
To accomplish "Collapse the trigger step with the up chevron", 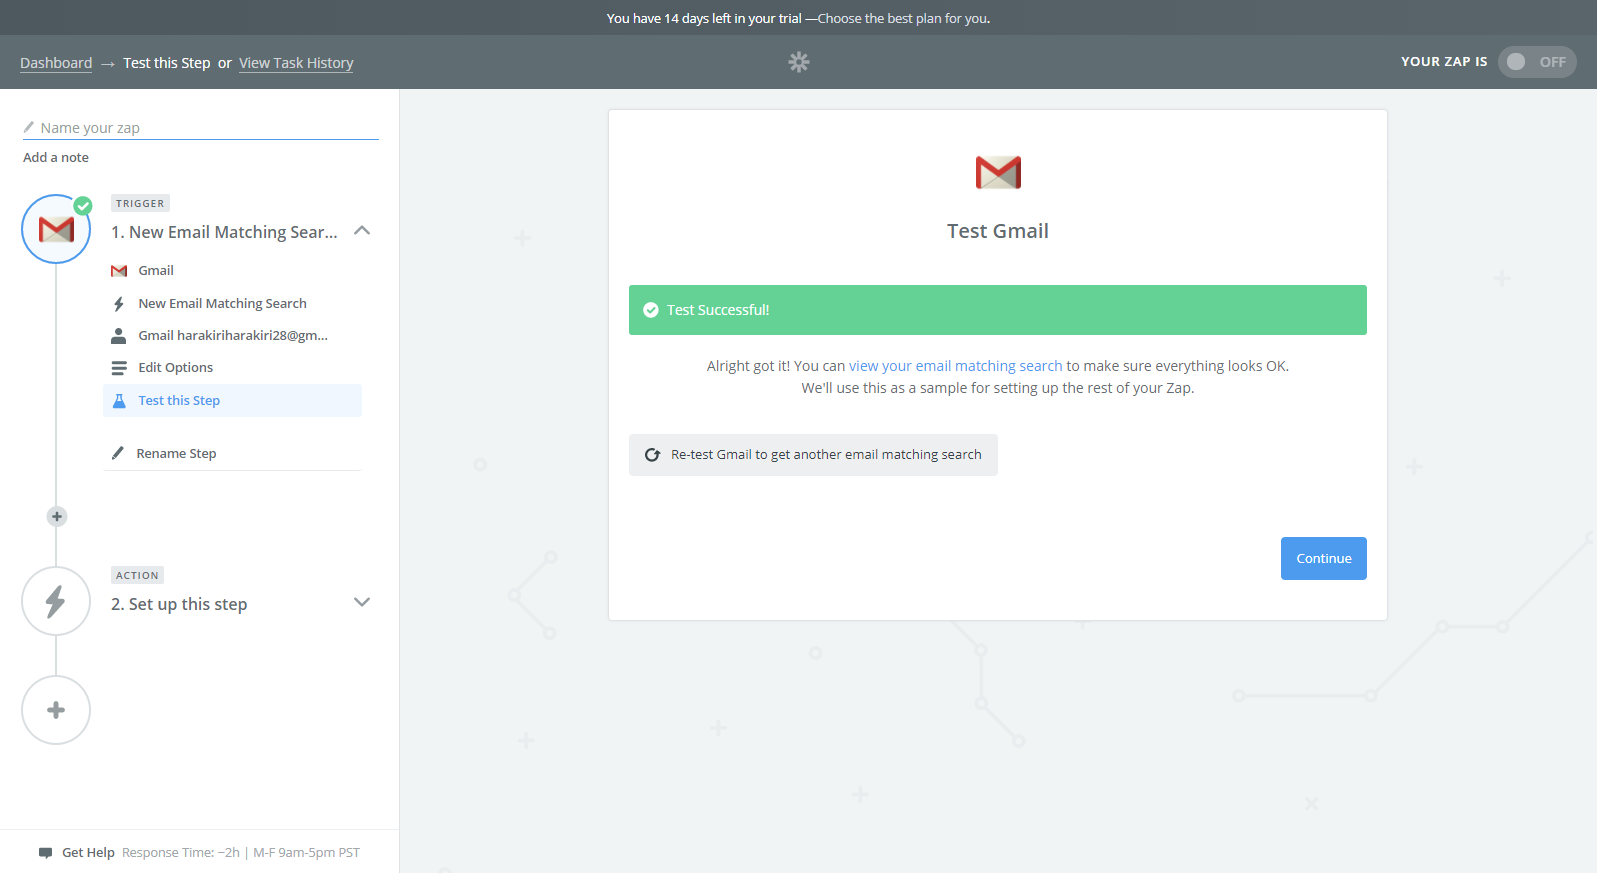I will [362, 231].
